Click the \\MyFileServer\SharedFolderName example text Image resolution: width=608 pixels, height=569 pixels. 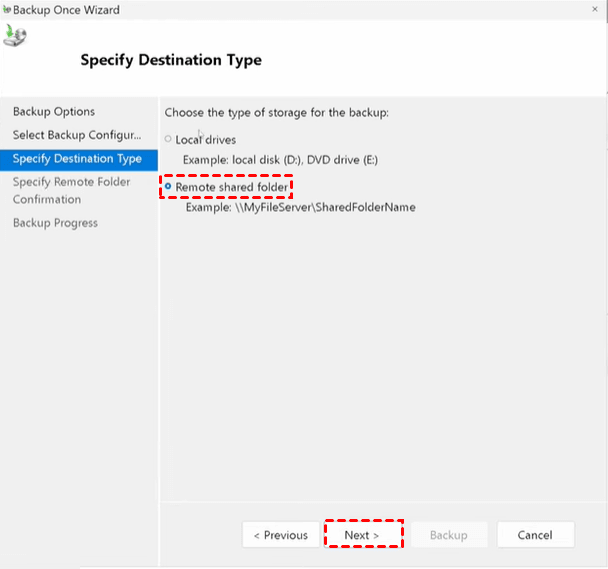pos(299,207)
